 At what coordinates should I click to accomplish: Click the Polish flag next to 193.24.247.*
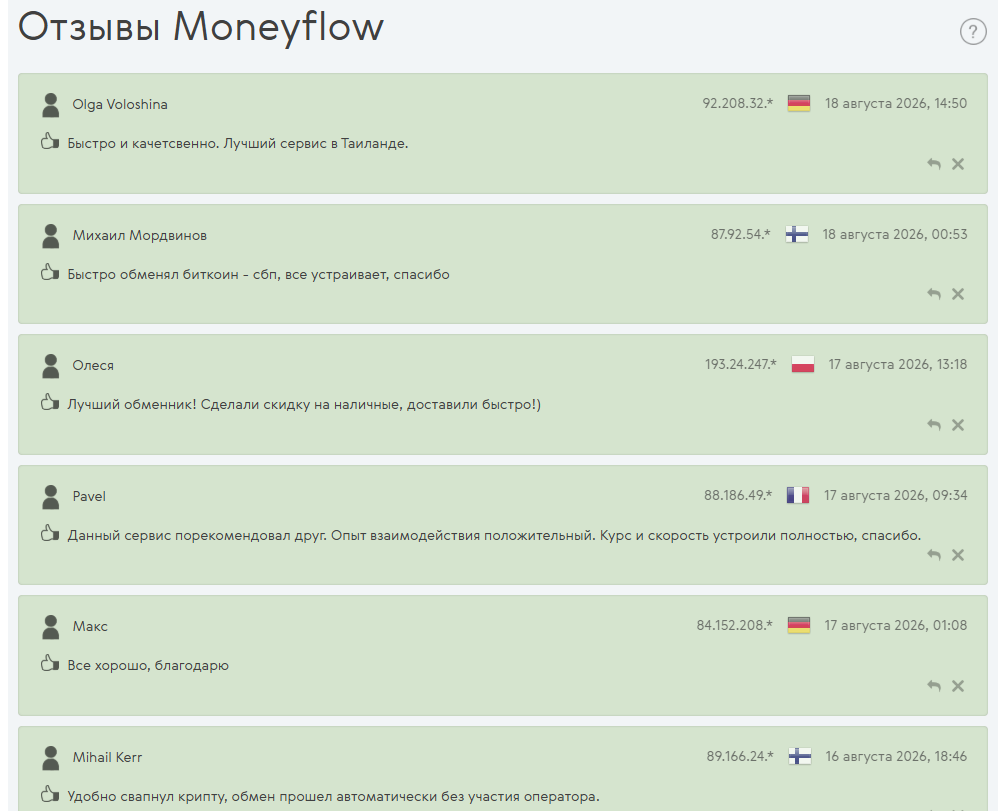click(802, 365)
